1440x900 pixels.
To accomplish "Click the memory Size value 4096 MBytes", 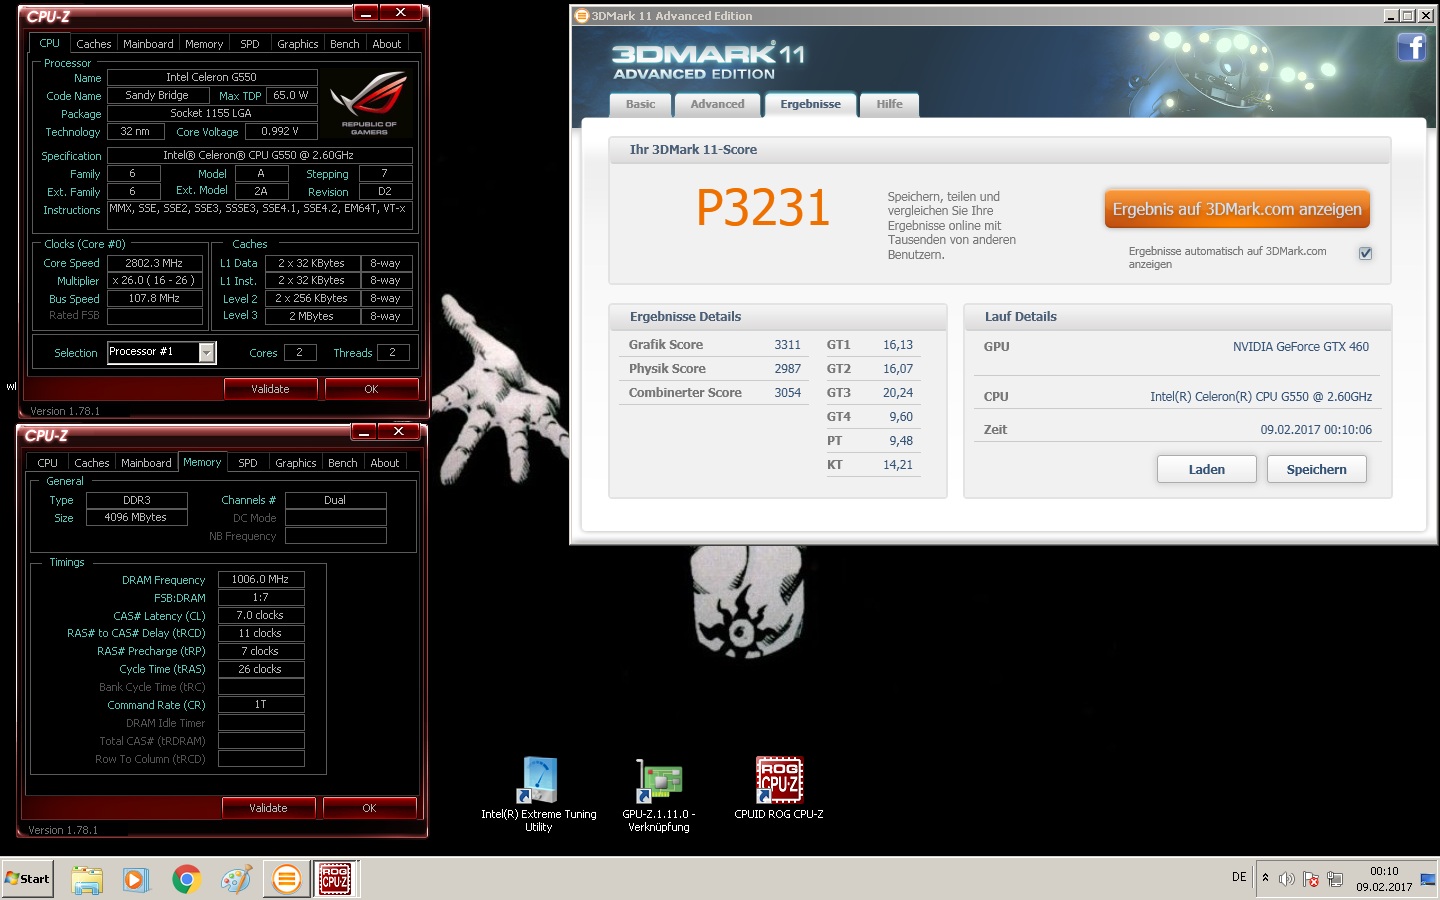I will pos(136,517).
